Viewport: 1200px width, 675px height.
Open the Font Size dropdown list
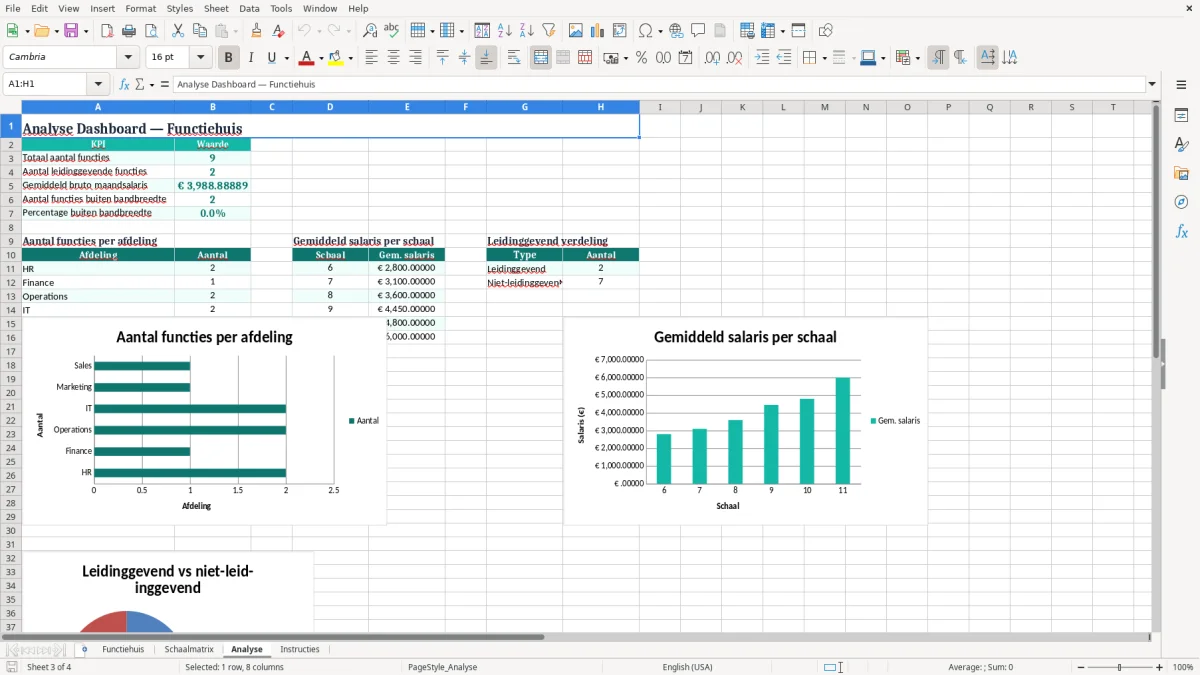coord(201,58)
